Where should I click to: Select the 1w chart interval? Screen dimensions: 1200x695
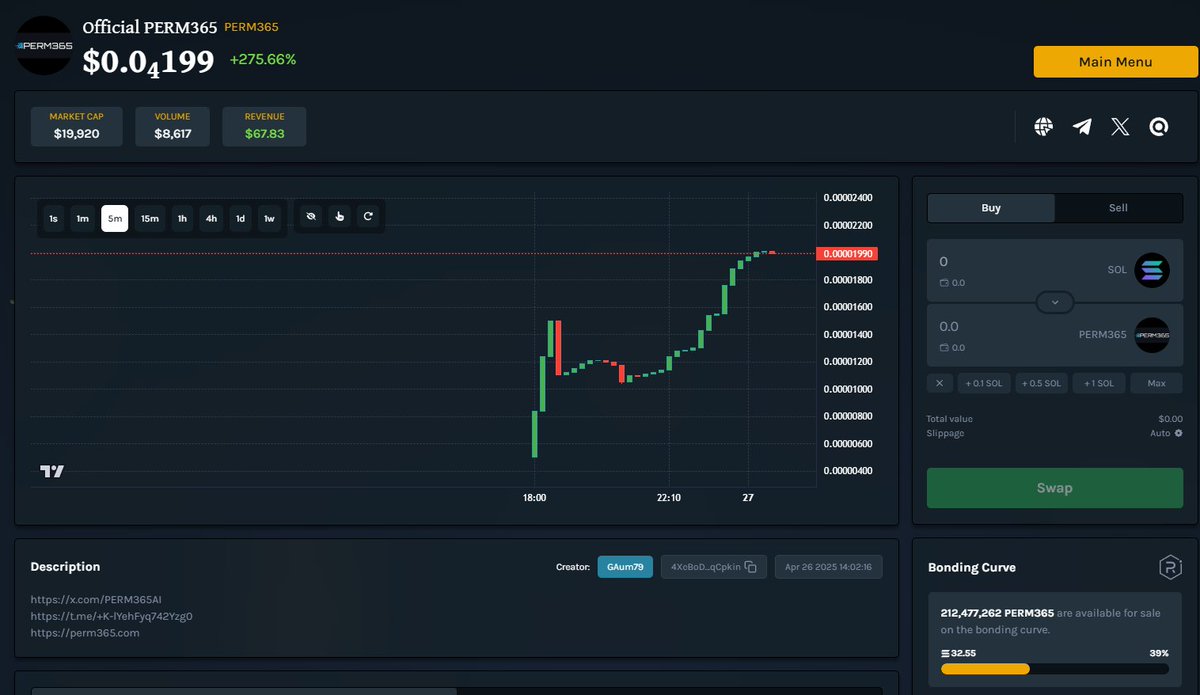coord(269,218)
